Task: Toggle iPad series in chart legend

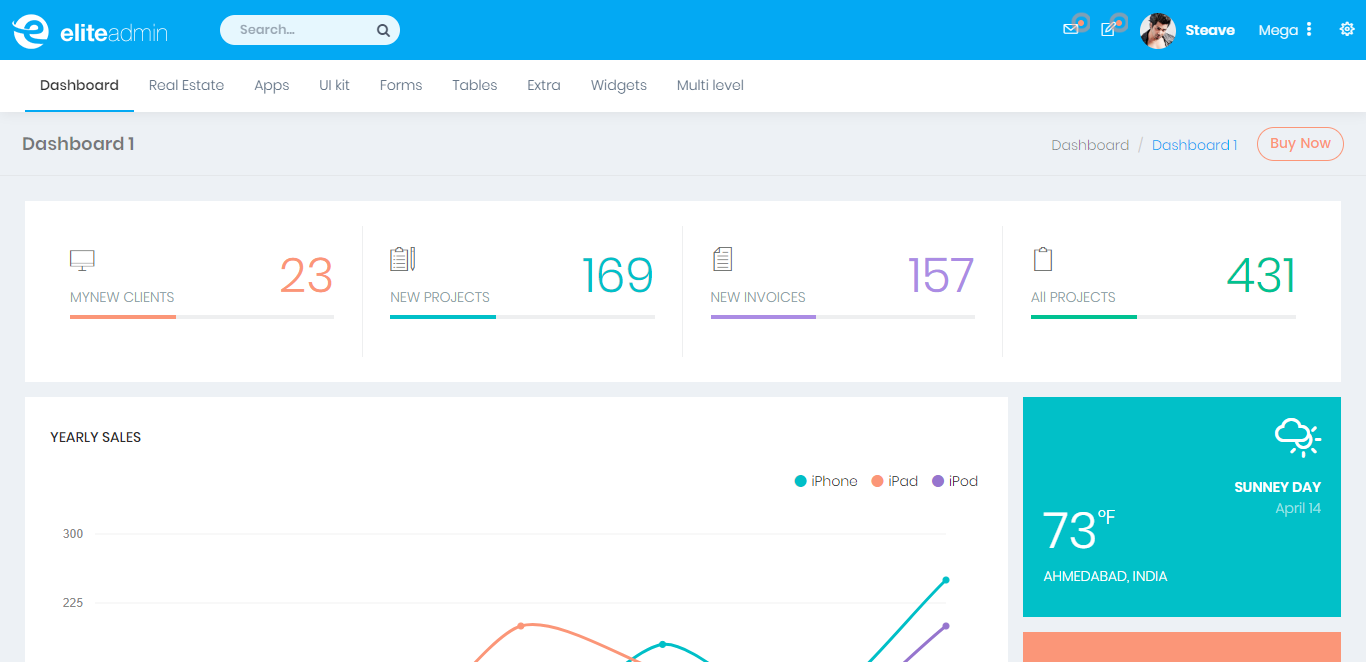Action: 895,481
